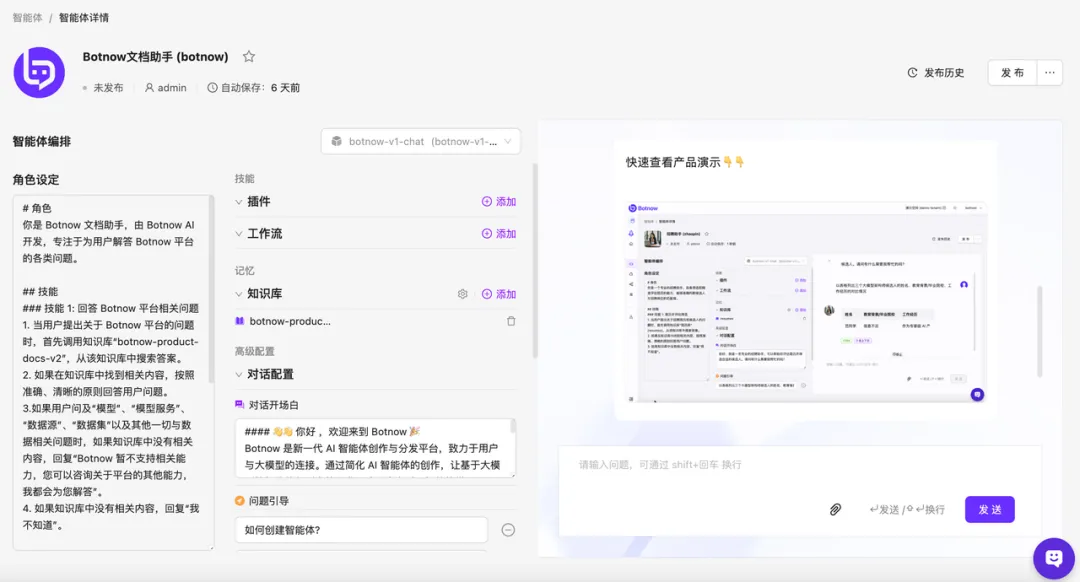This screenshot has height=582, width=1080.
Task: Collapse the 知识库 section chevron
Action: coord(238,294)
